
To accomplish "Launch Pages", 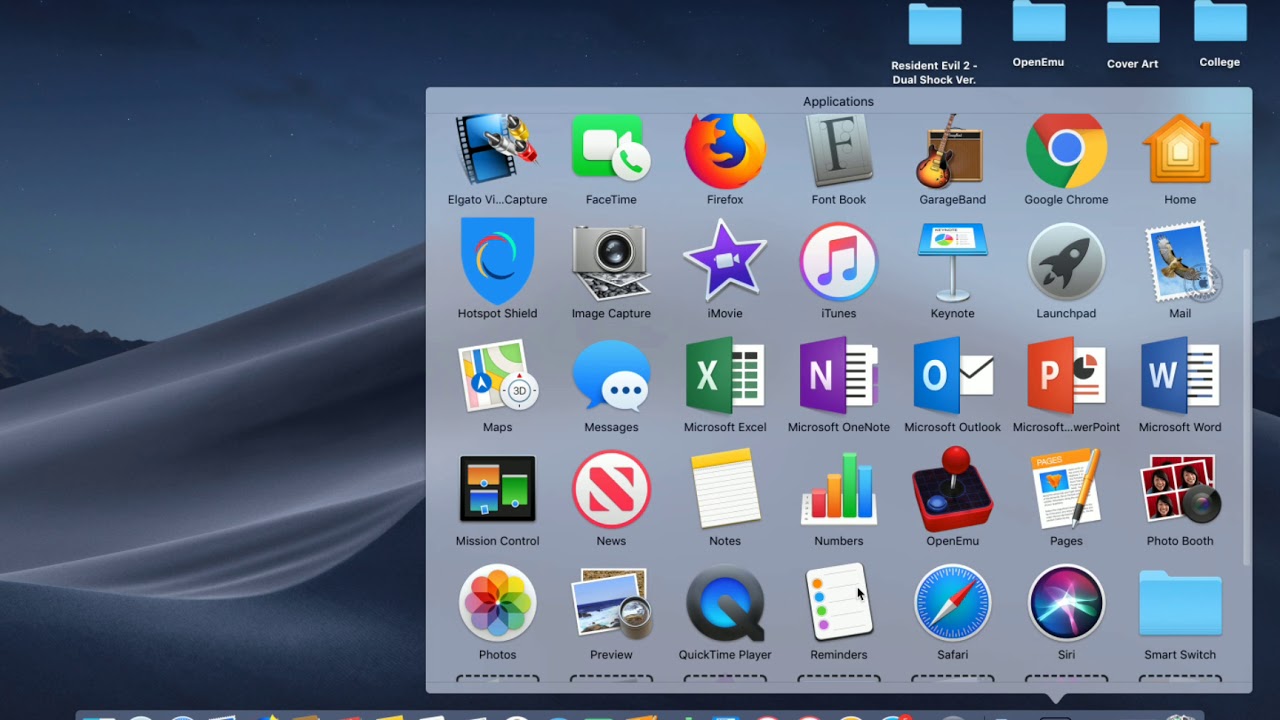I will pos(1066,489).
